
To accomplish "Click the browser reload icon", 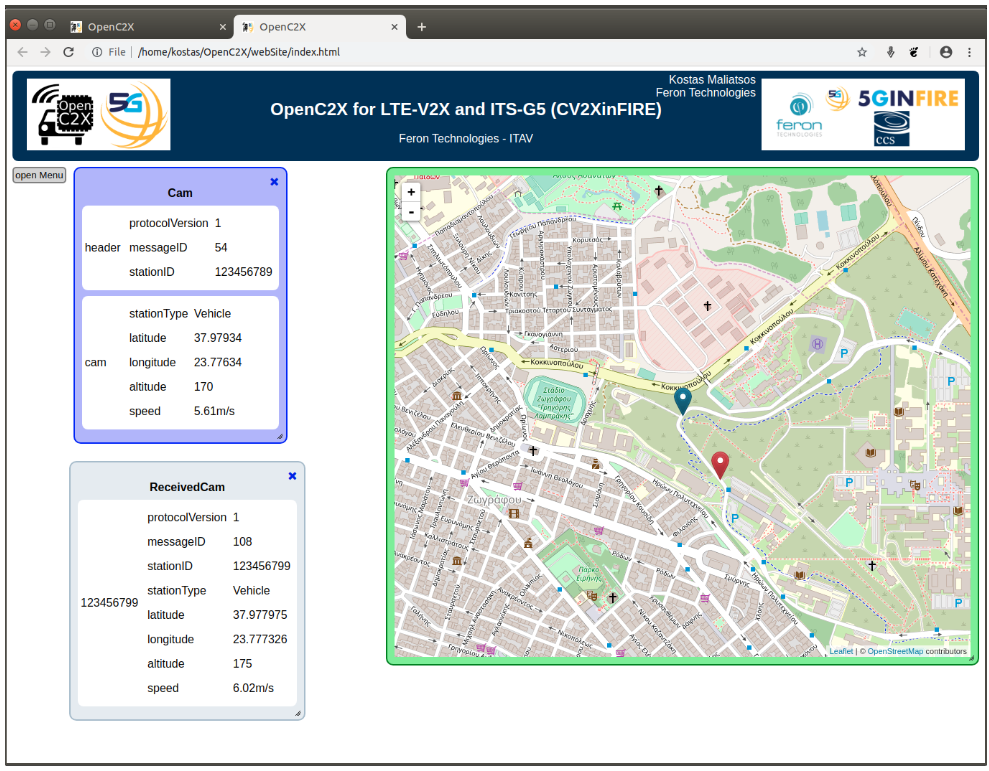I will tap(69, 52).
